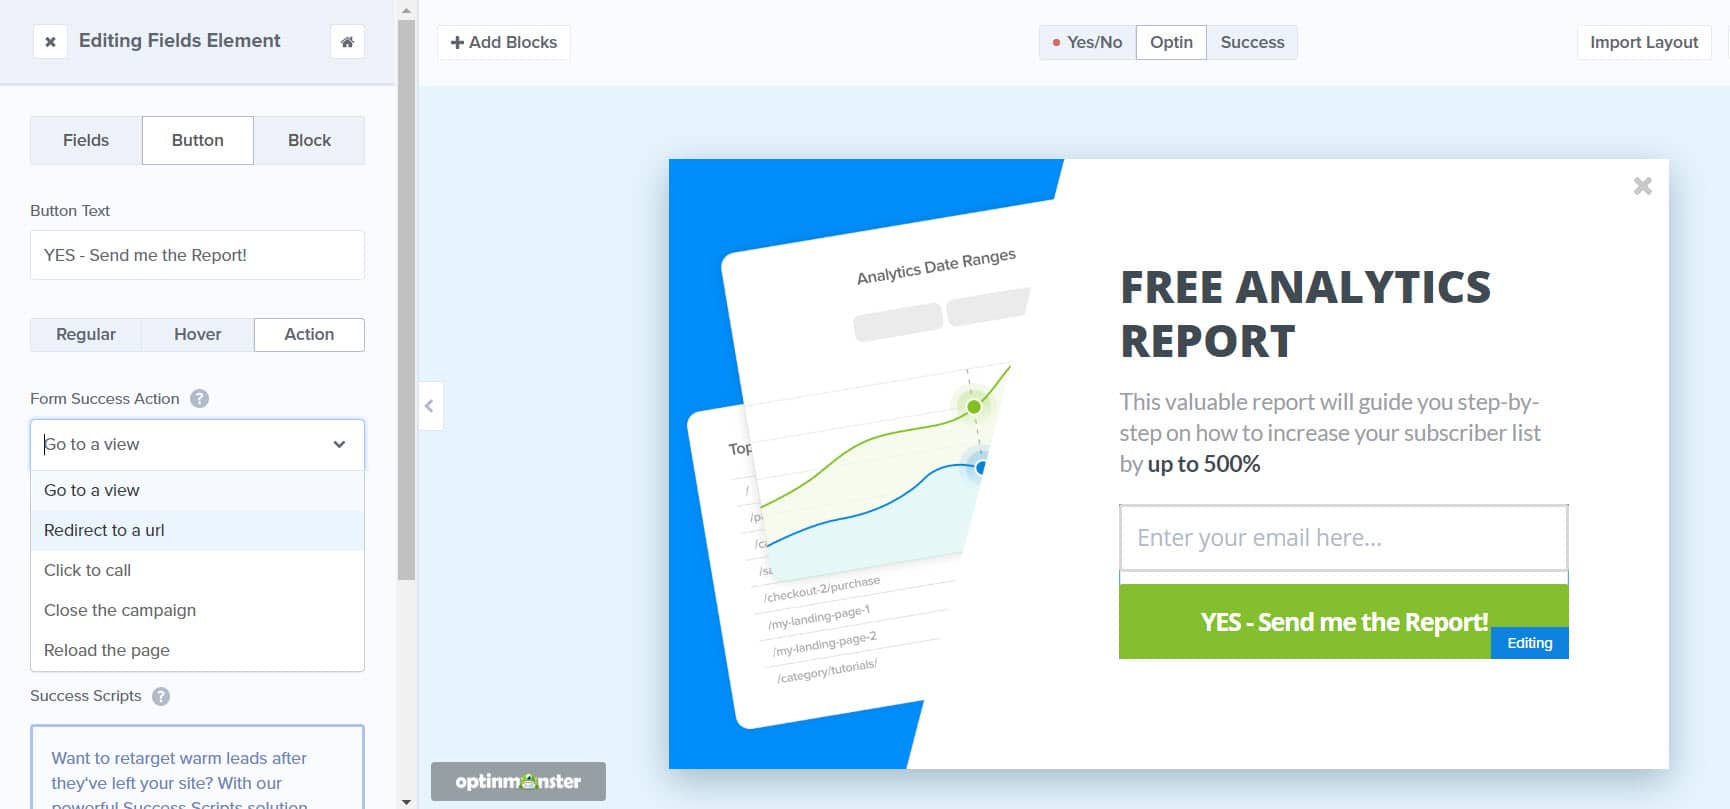
Task: Click the Button Text input field
Action: click(197, 255)
